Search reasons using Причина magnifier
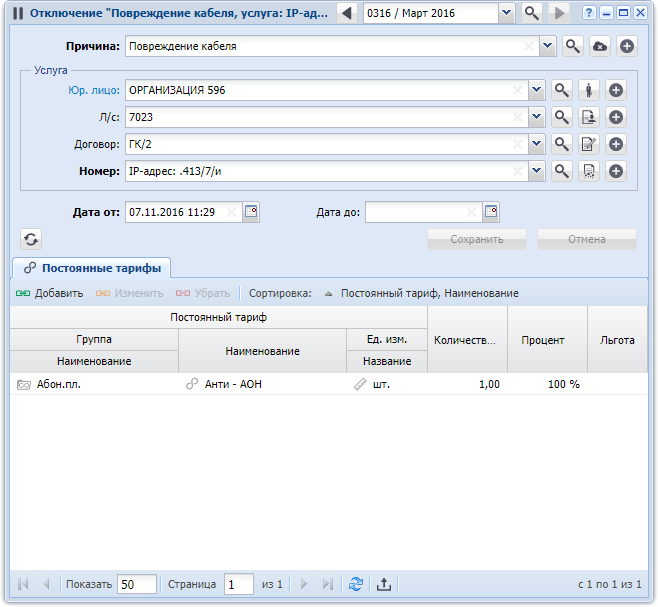 point(573,46)
